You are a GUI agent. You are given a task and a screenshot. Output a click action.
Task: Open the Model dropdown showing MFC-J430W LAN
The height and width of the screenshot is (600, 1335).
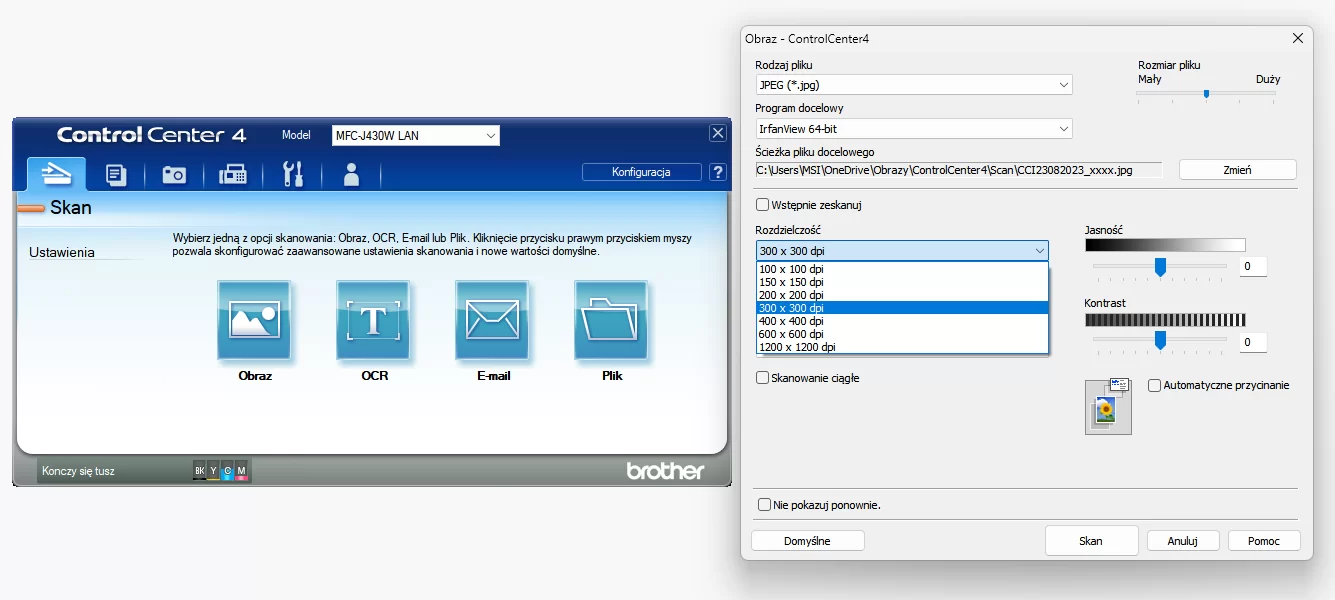click(415, 135)
